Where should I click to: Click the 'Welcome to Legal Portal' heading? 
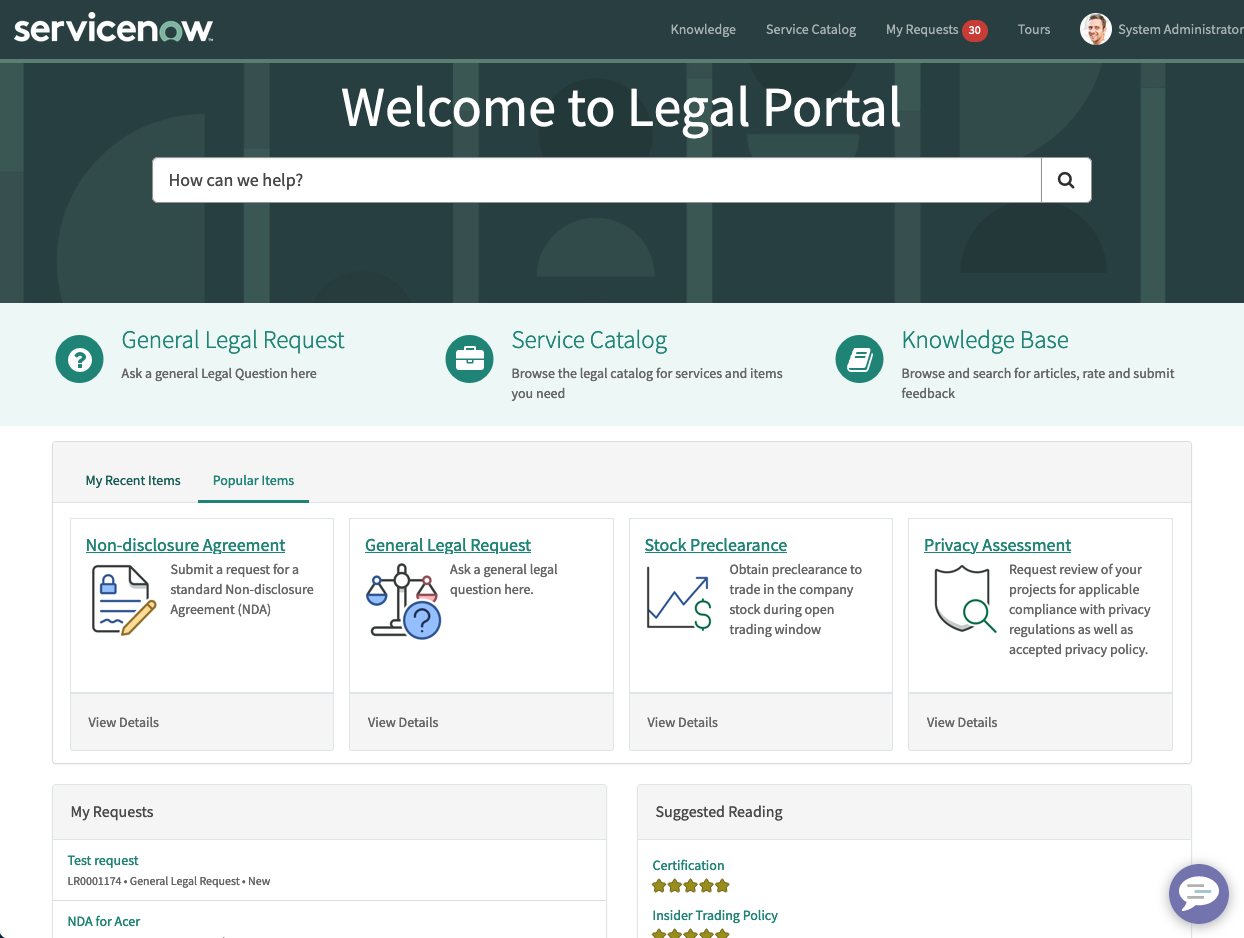pos(621,107)
